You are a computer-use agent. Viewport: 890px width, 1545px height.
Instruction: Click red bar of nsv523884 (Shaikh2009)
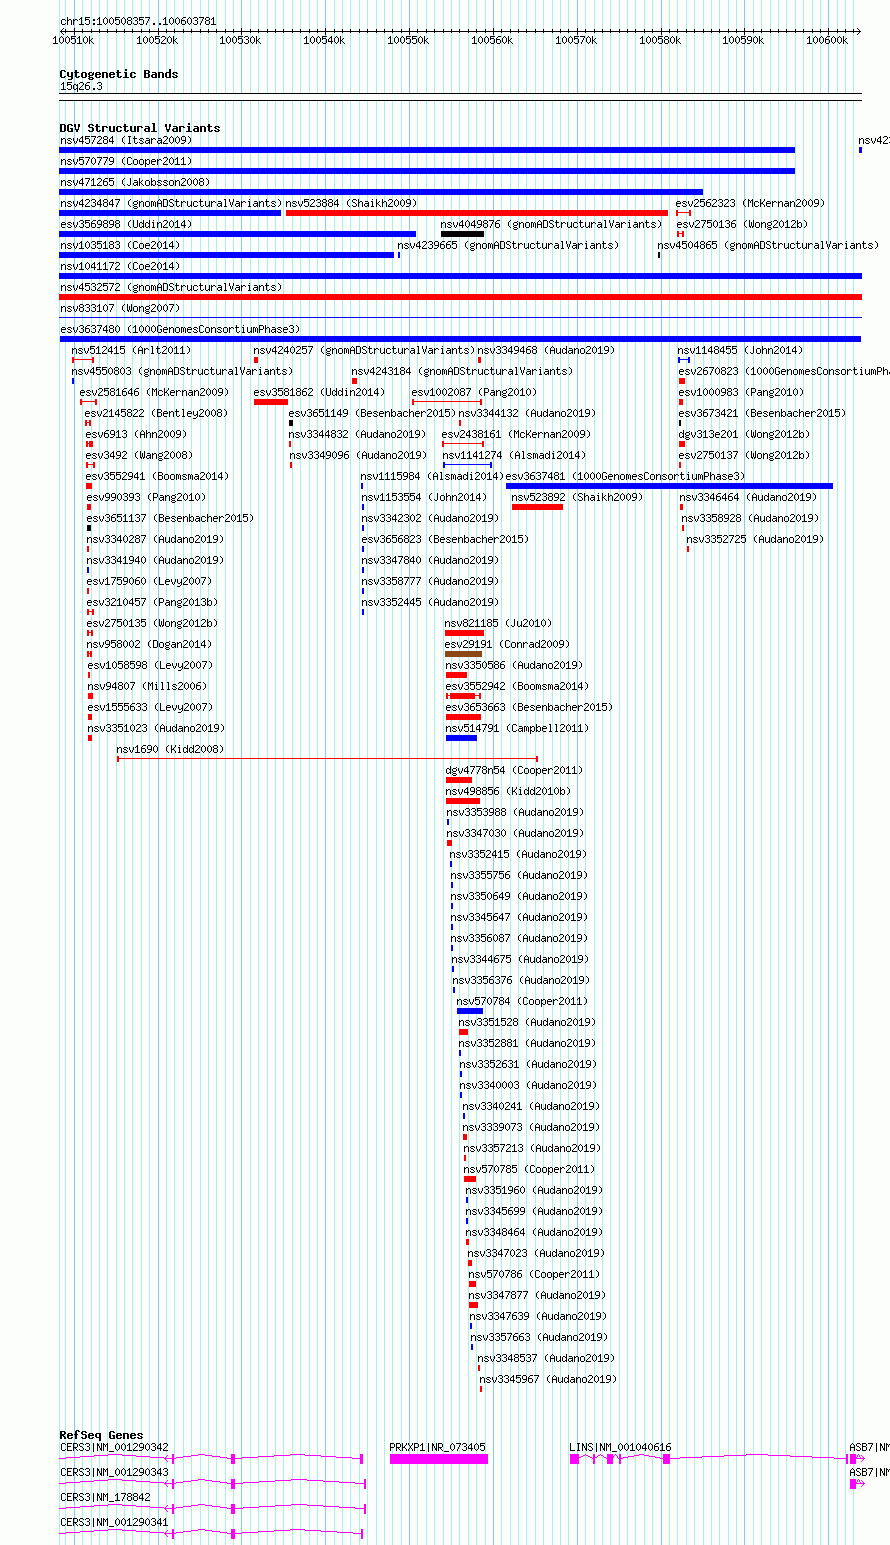click(477, 213)
